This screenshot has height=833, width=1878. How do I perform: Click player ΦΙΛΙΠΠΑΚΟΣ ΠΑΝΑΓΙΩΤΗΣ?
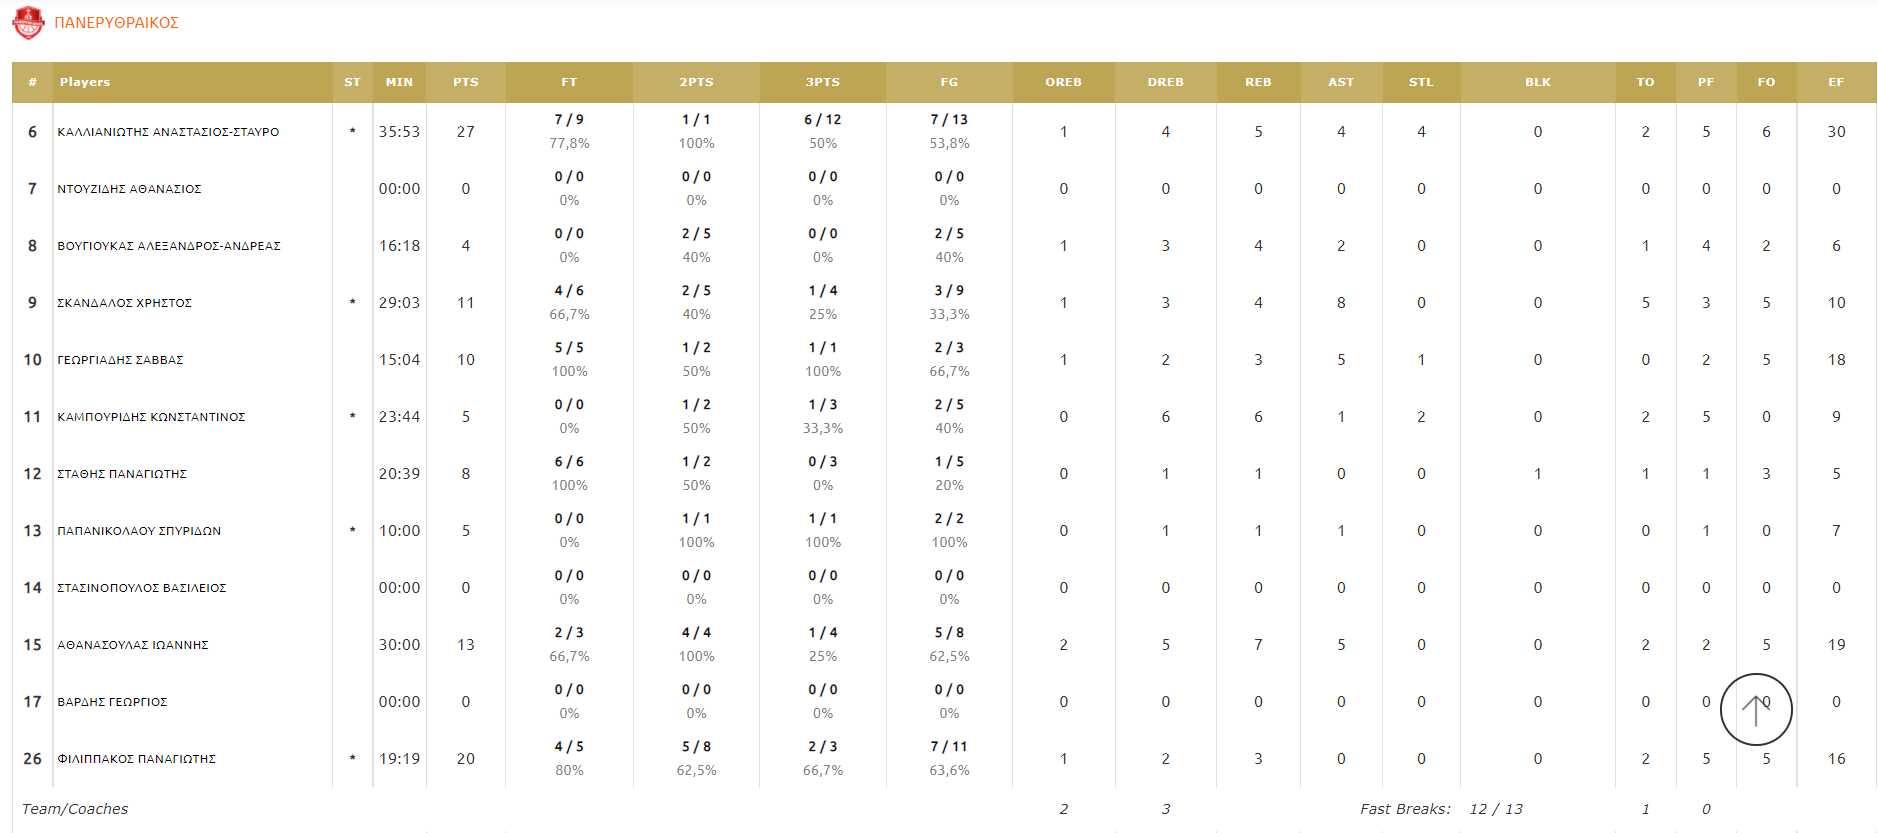tap(136, 759)
